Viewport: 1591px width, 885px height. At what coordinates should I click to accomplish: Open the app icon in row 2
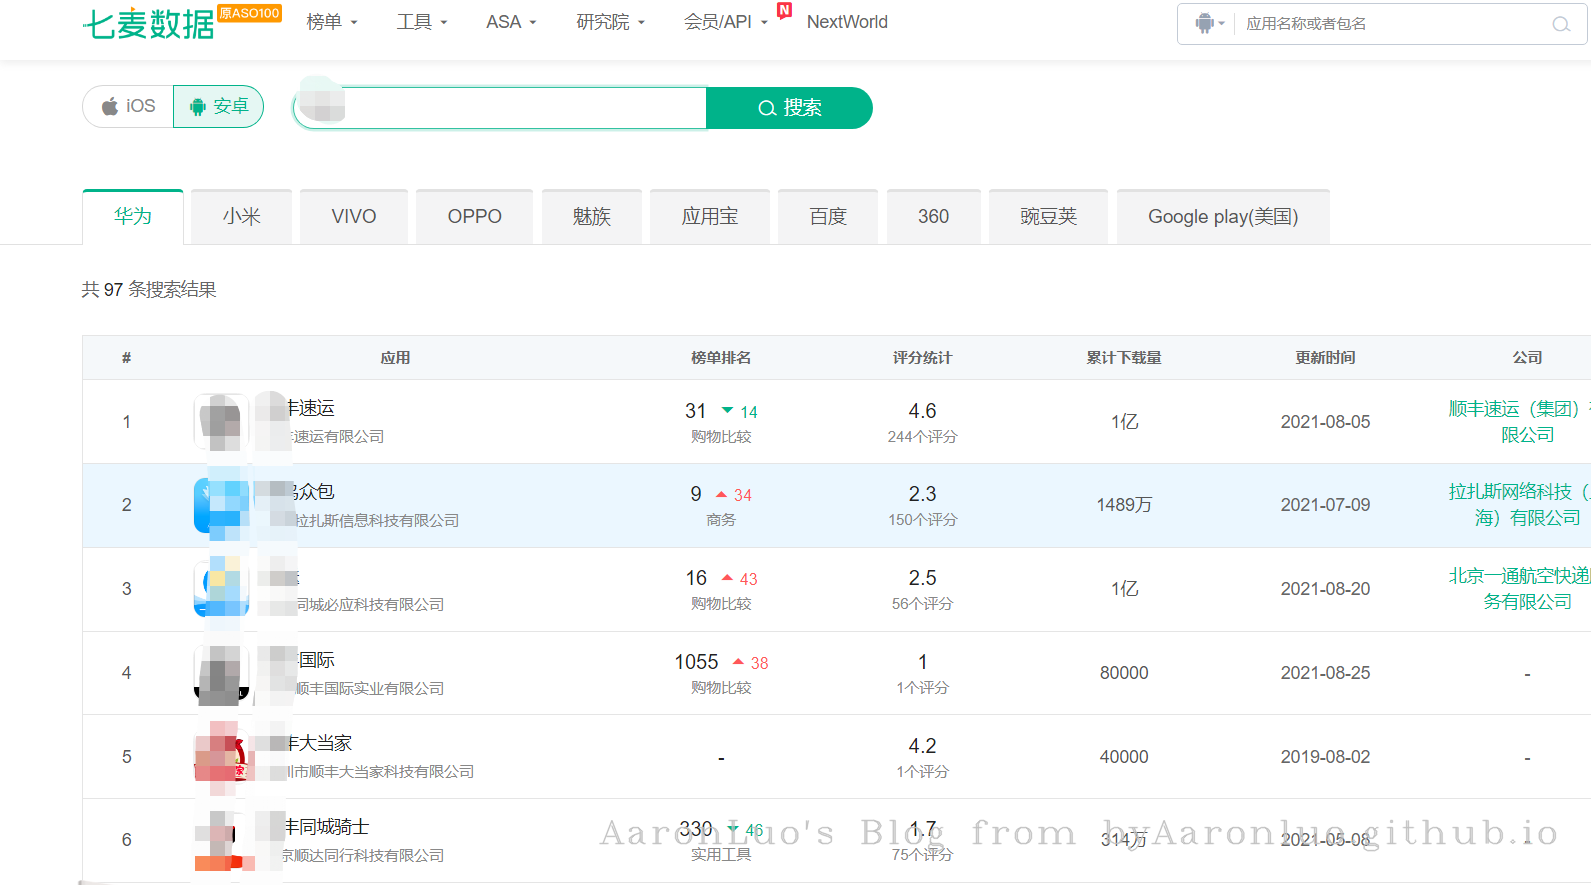221,505
